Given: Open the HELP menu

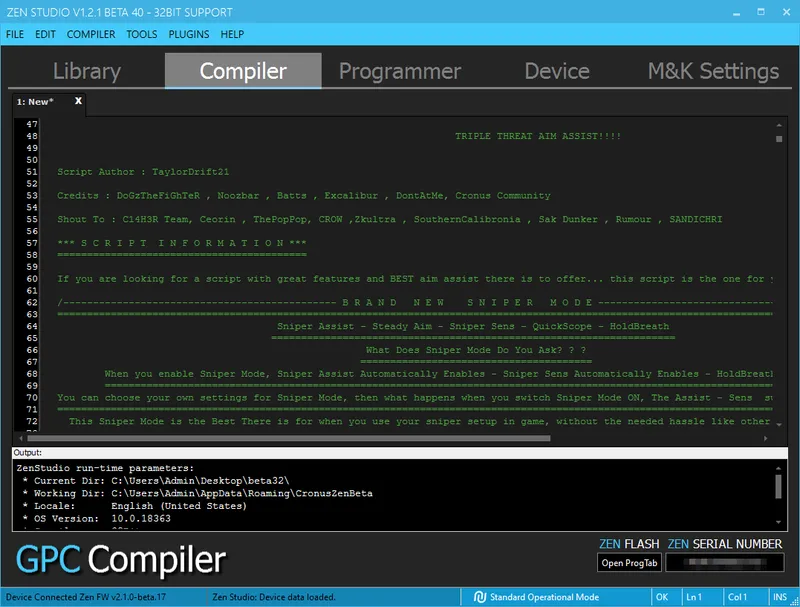Looking at the screenshot, I should tap(232, 34).
